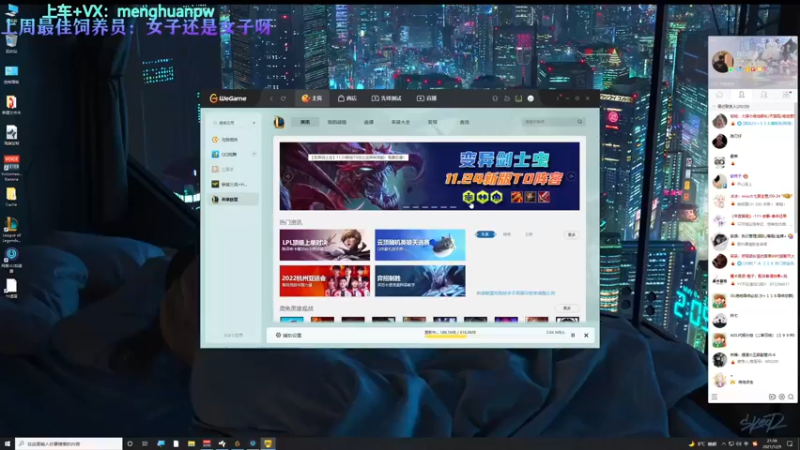Select first sidebar item with orange icon
The height and width of the screenshot is (450, 800).
(x=225, y=139)
